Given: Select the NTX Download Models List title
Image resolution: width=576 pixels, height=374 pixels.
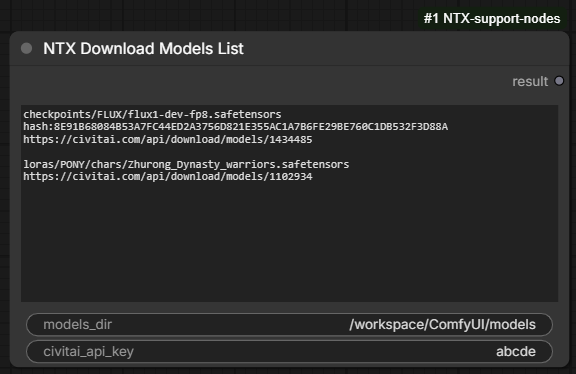Looking at the screenshot, I should [143, 48].
